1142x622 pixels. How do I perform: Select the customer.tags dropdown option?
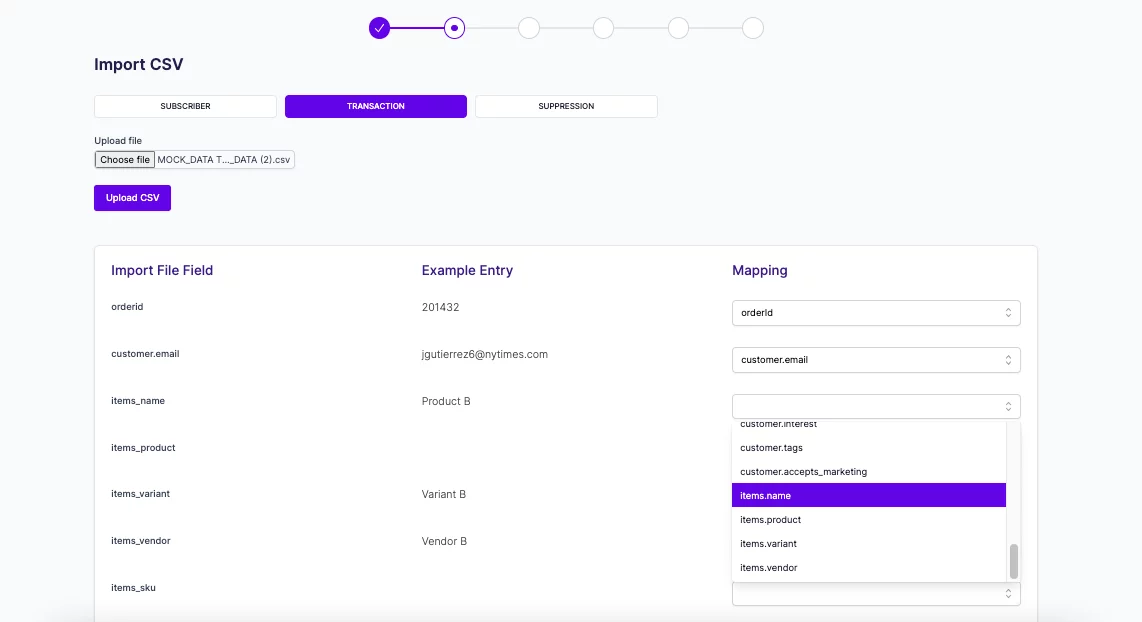click(868, 447)
